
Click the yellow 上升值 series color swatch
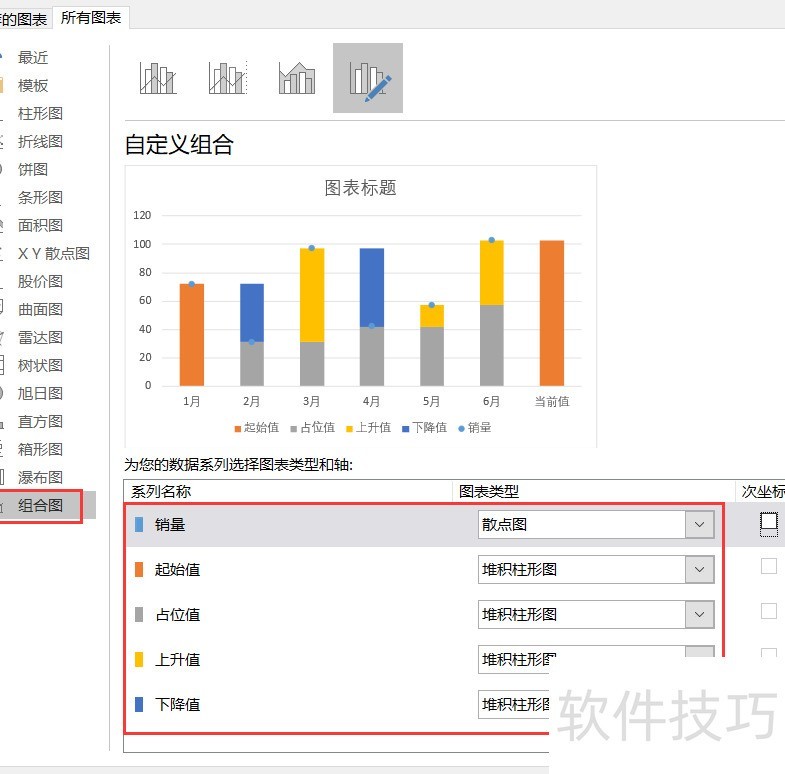139,660
